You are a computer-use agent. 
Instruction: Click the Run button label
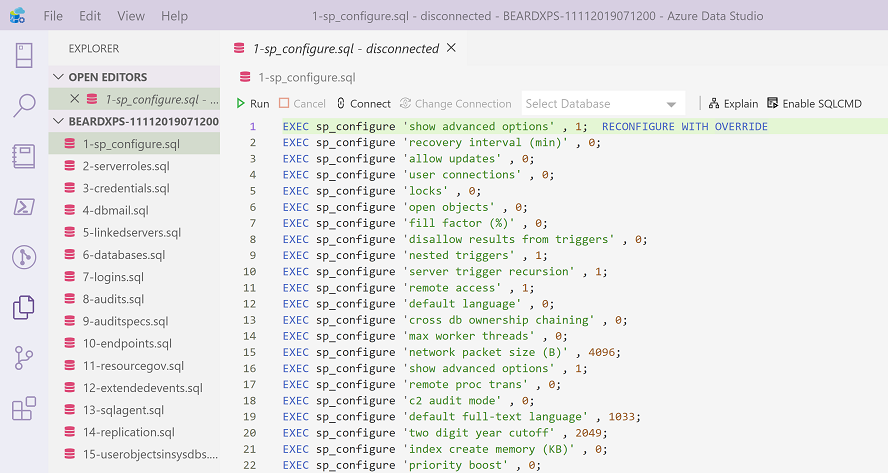click(x=259, y=104)
